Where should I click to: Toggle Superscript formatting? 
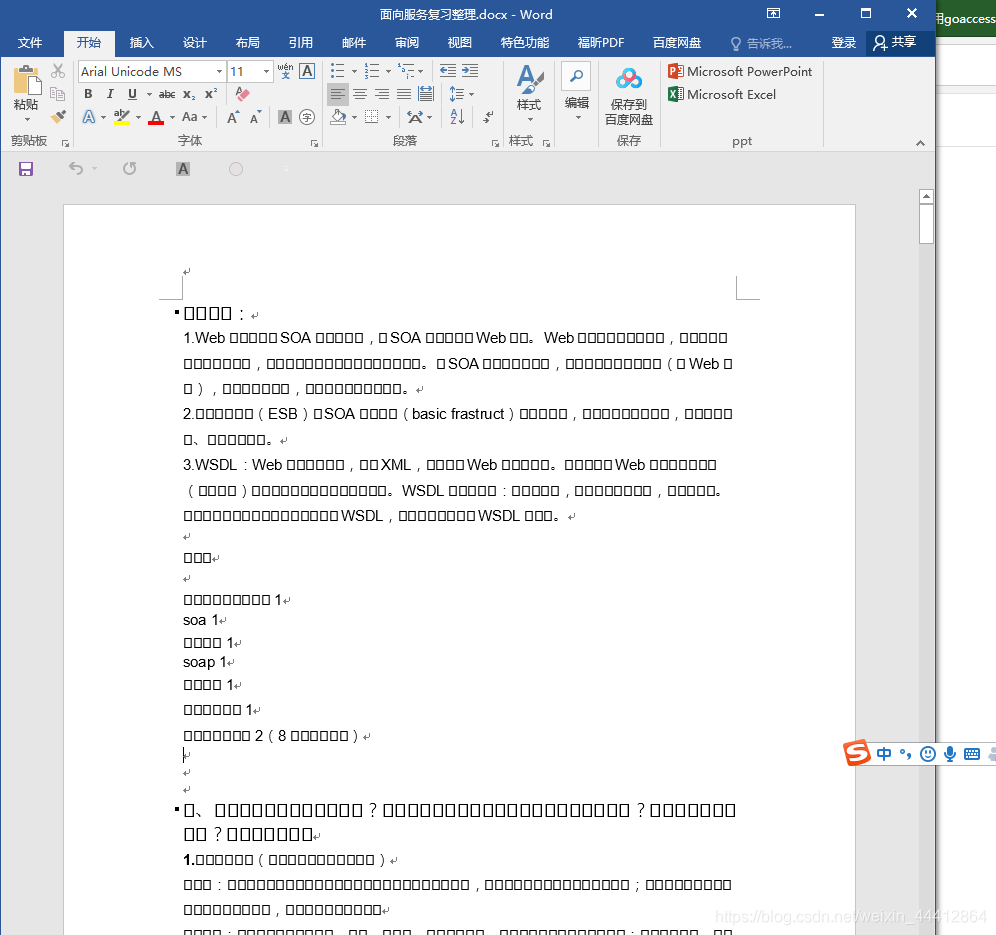click(211, 94)
